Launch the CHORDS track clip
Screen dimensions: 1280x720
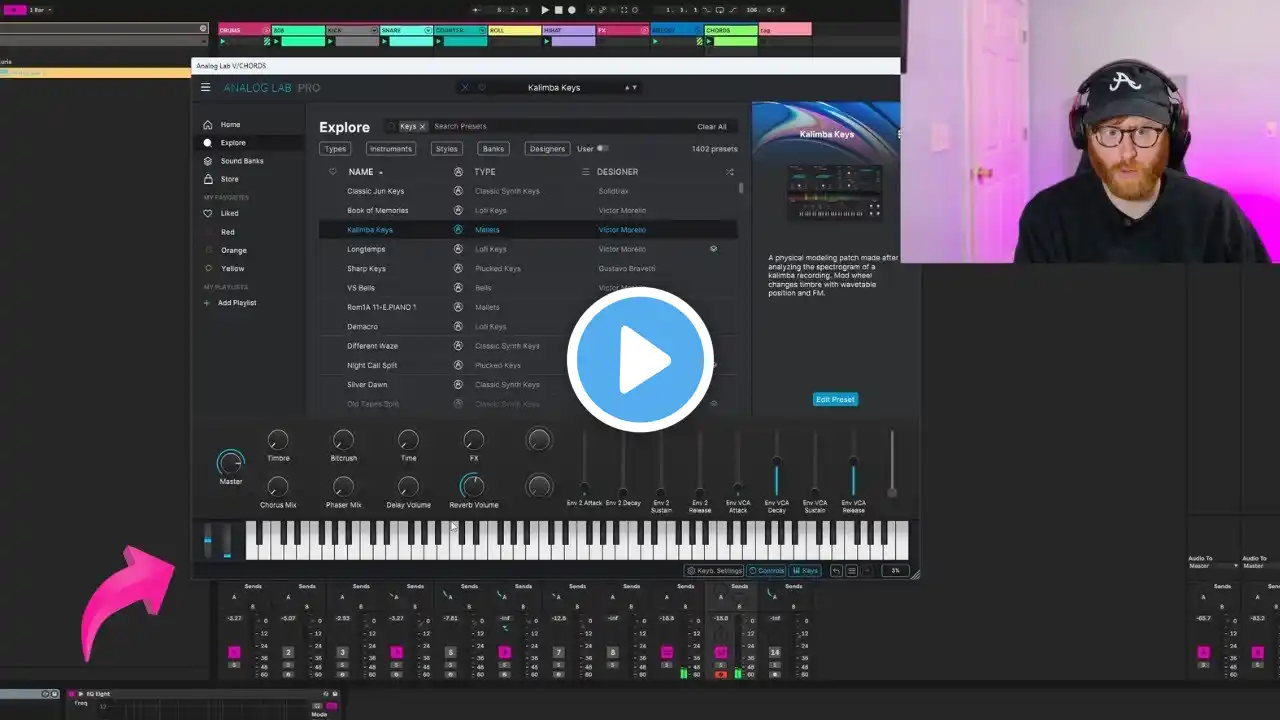[710, 42]
